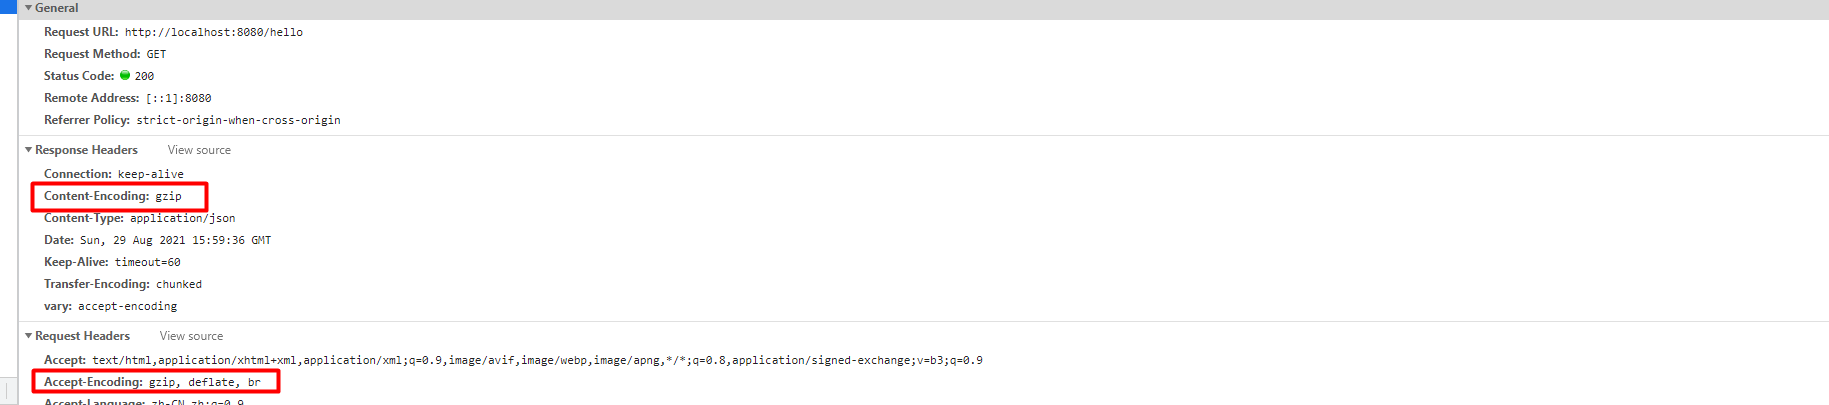This screenshot has height=405, width=1829.
Task: Click the Date header timestamp value
Action: pyautogui.click(x=175, y=240)
